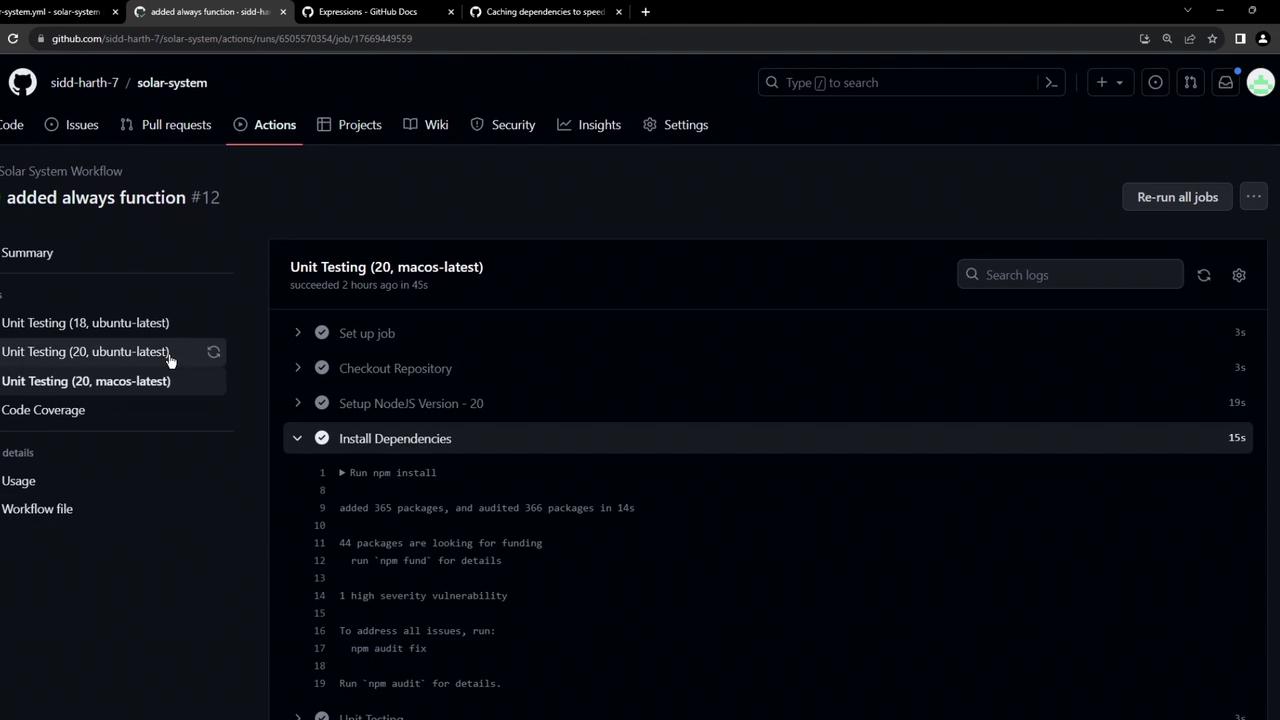Close the Expressions - GitHub Docs tab
Screen dimensions: 1280x720
click(x=451, y=12)
